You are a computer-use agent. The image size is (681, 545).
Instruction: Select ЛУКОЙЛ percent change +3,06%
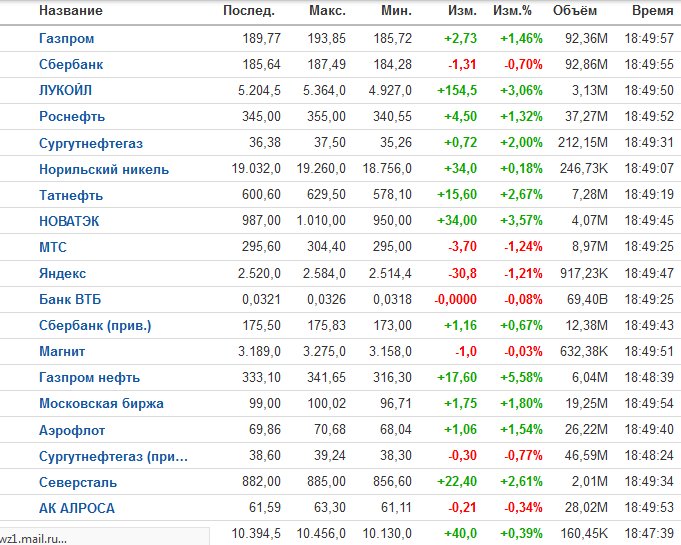coord(521,90)
